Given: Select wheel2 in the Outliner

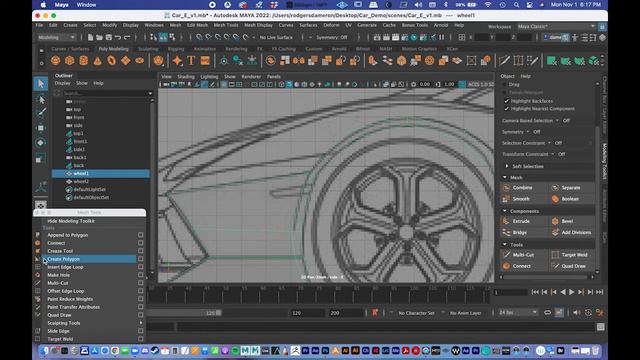Looking at the screenshot, I should [x=81, y=181].
